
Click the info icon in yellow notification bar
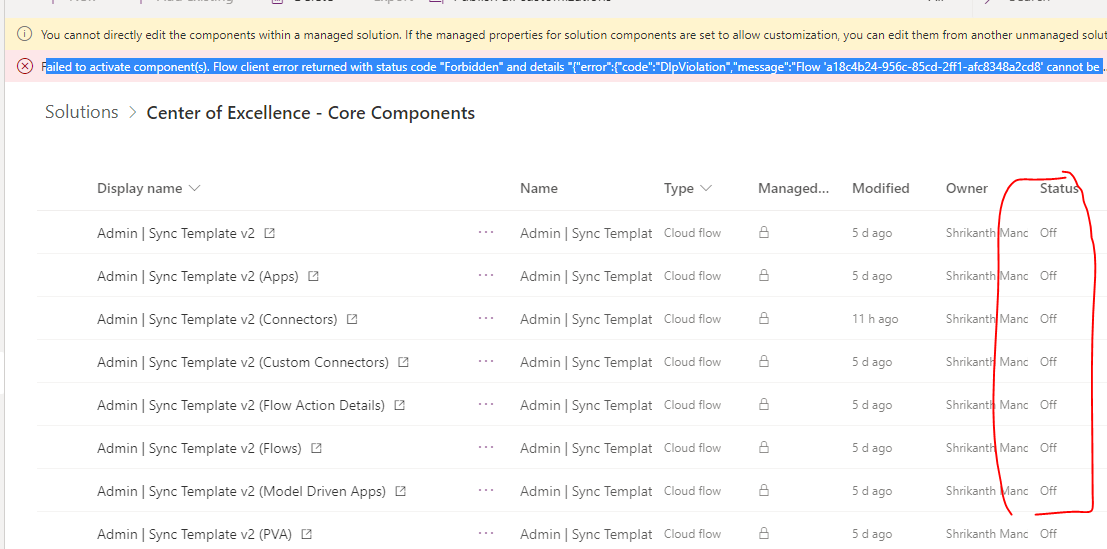point(25,34)
